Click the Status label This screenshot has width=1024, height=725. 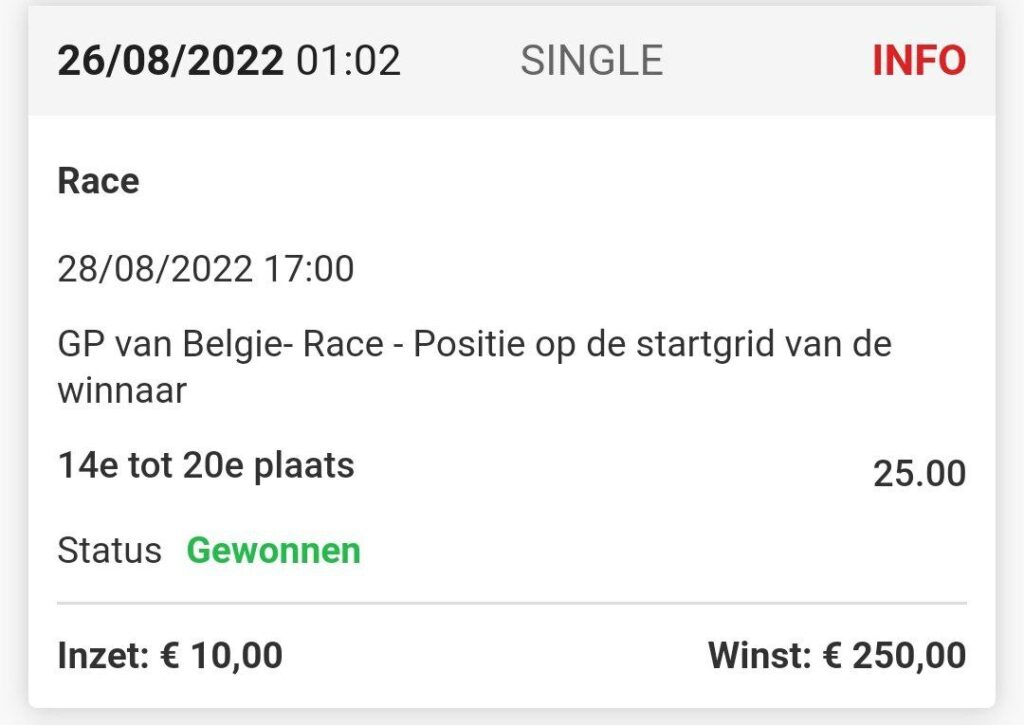click(109, 550)
